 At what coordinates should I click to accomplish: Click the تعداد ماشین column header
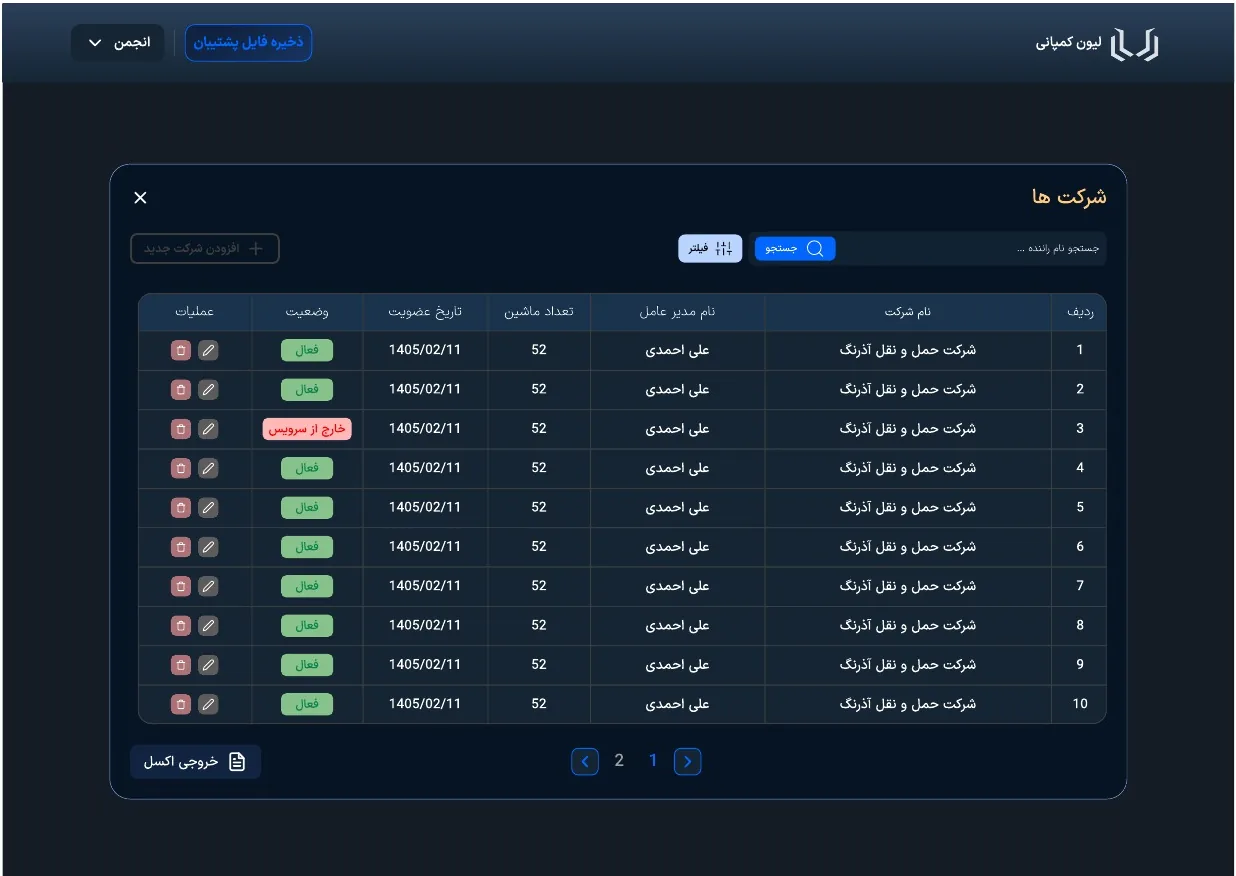point(539,312)
